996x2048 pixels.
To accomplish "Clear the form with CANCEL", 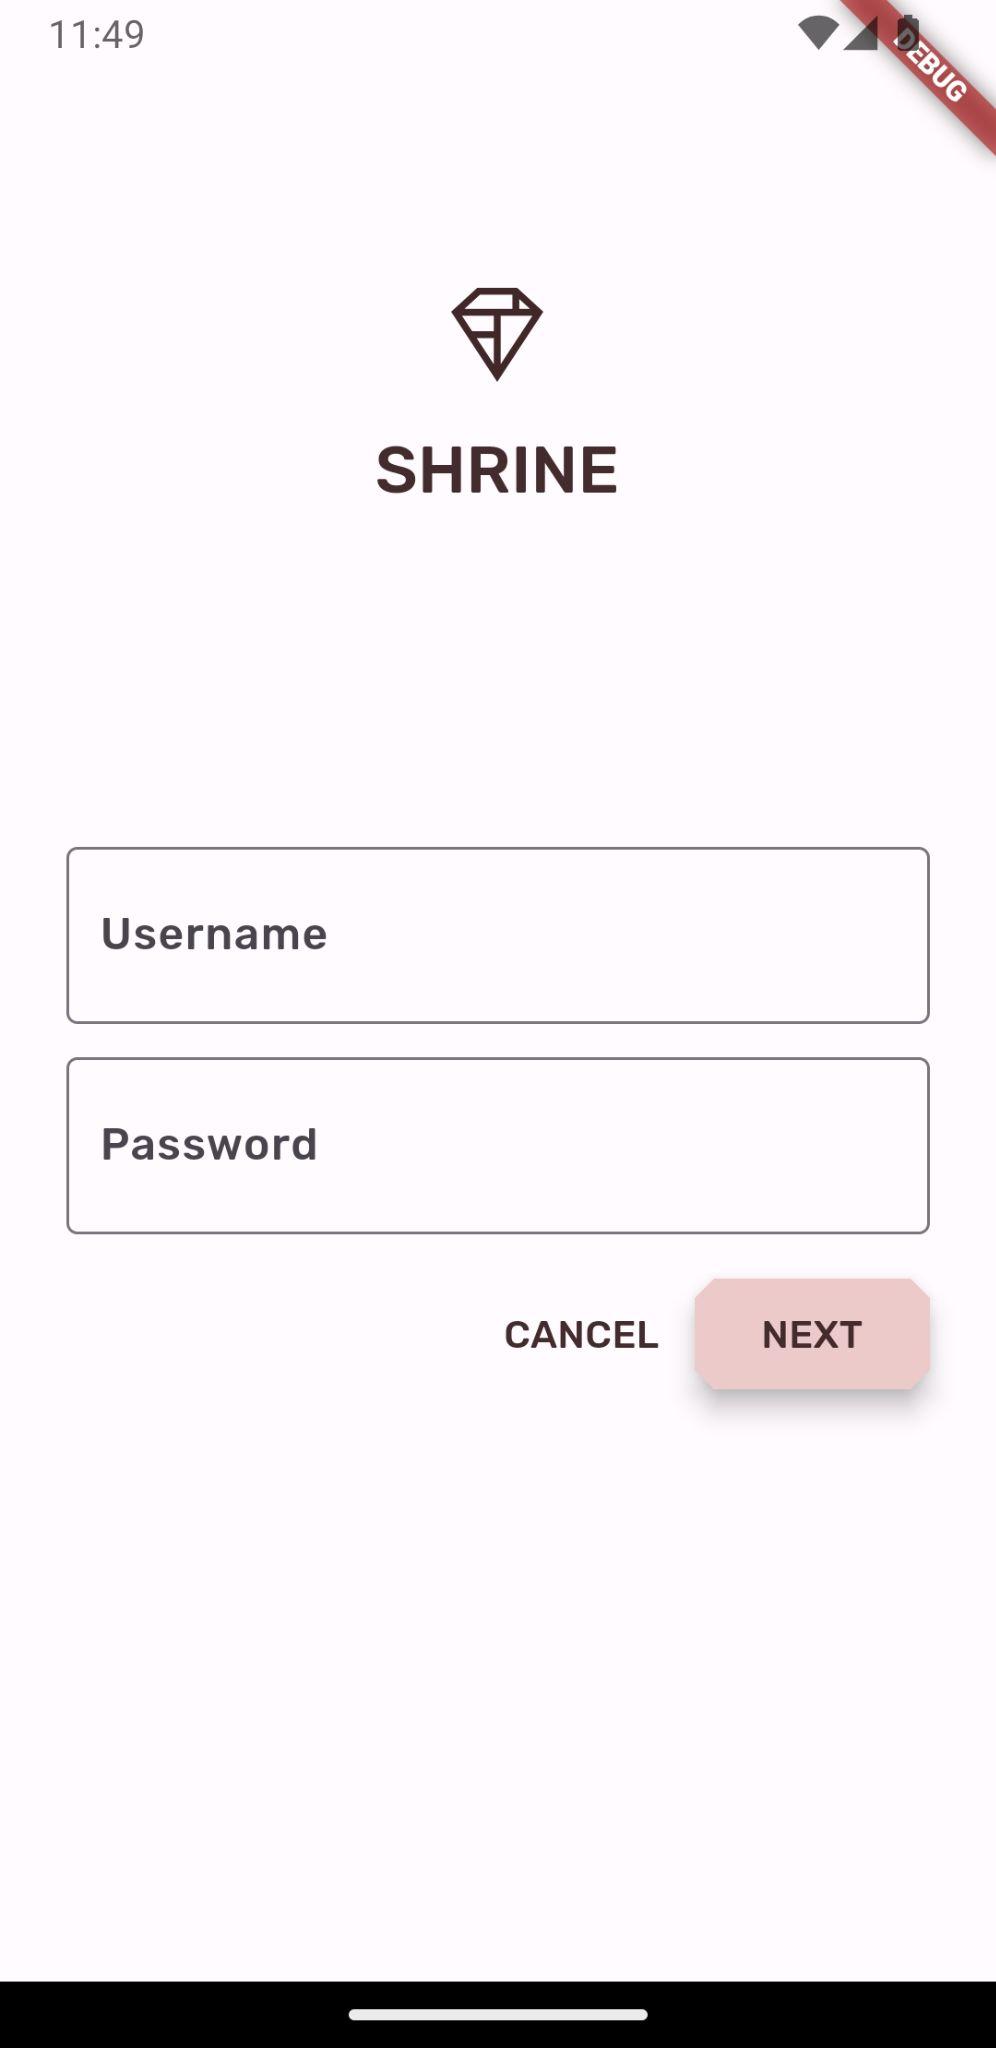I will (x=581, y=1334).
